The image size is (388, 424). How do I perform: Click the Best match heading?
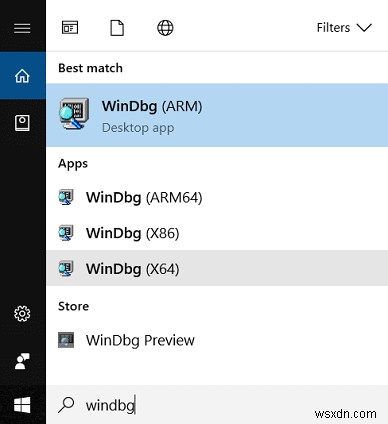pos(90,68)
